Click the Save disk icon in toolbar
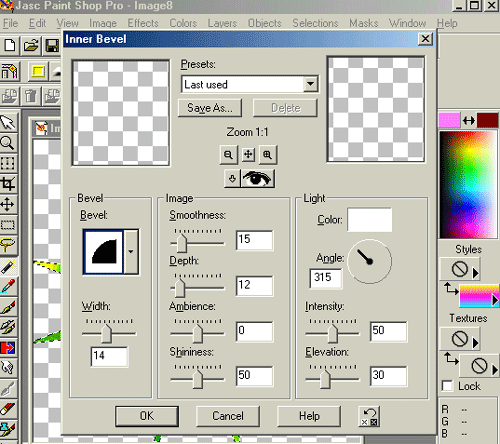Screen dimensions: 500x444 (52, 46)
